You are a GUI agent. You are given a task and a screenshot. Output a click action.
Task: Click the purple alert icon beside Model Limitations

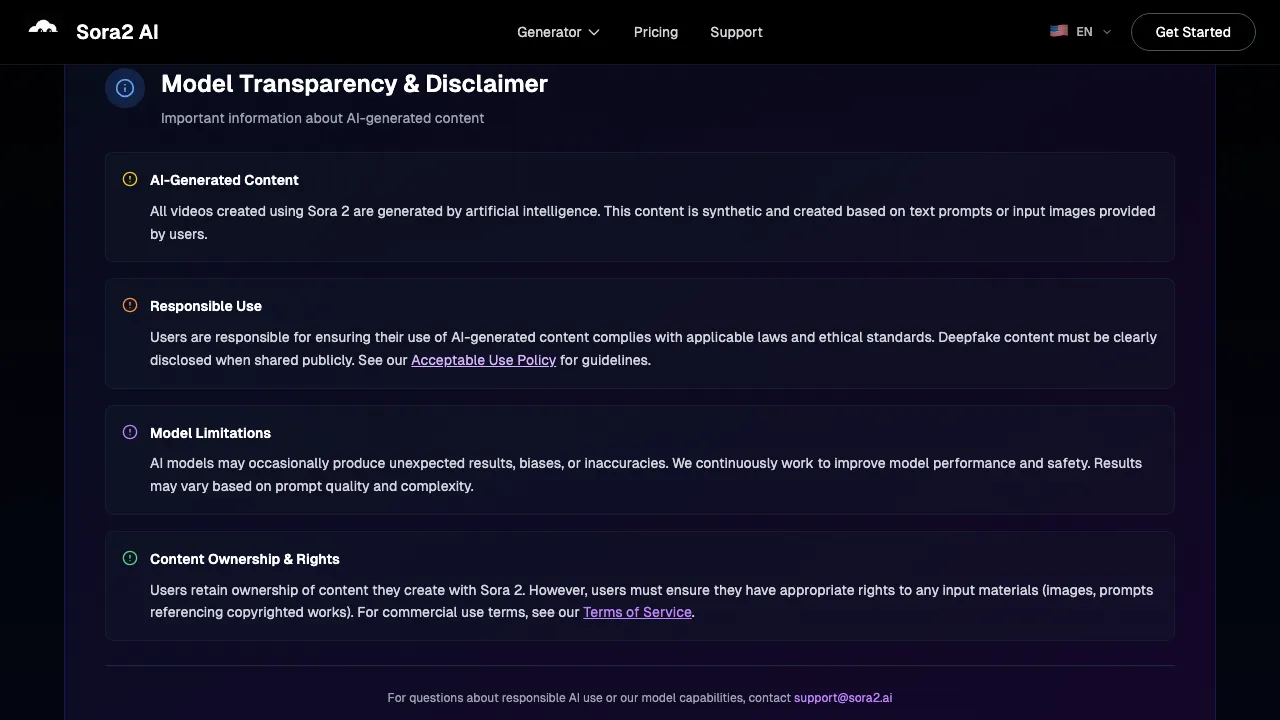pyautogui.click(x=130, y=432)
